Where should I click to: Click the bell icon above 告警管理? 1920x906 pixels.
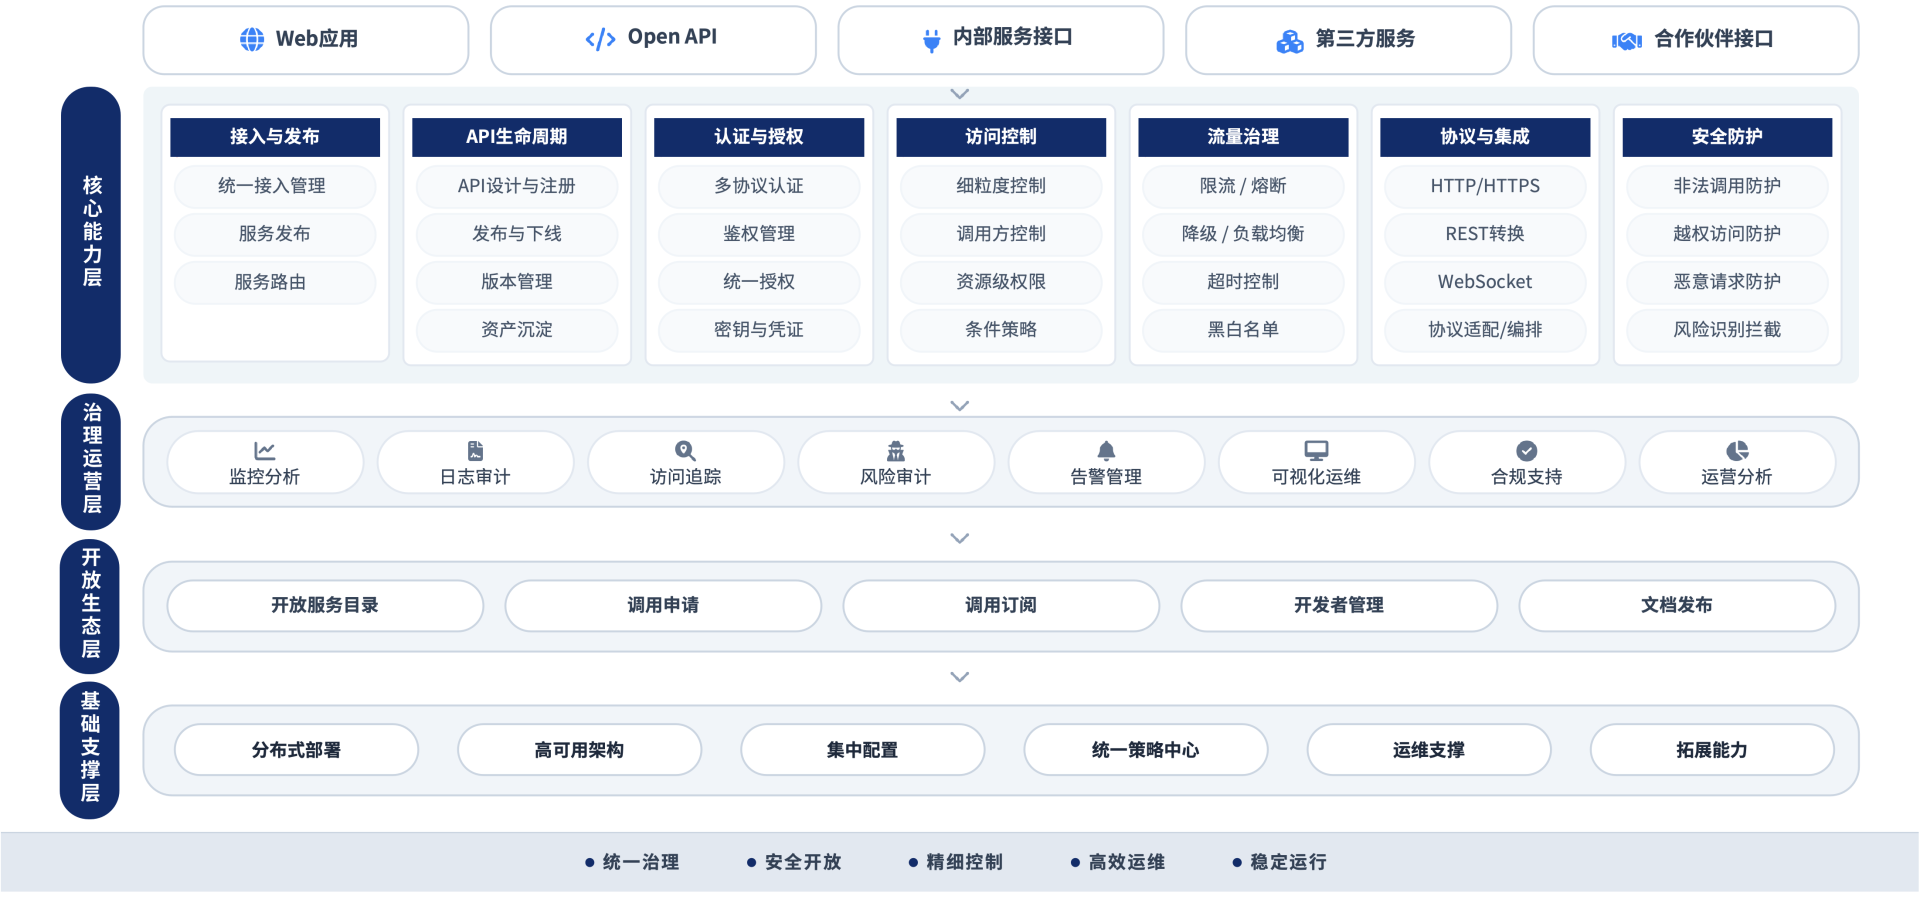1106,451
